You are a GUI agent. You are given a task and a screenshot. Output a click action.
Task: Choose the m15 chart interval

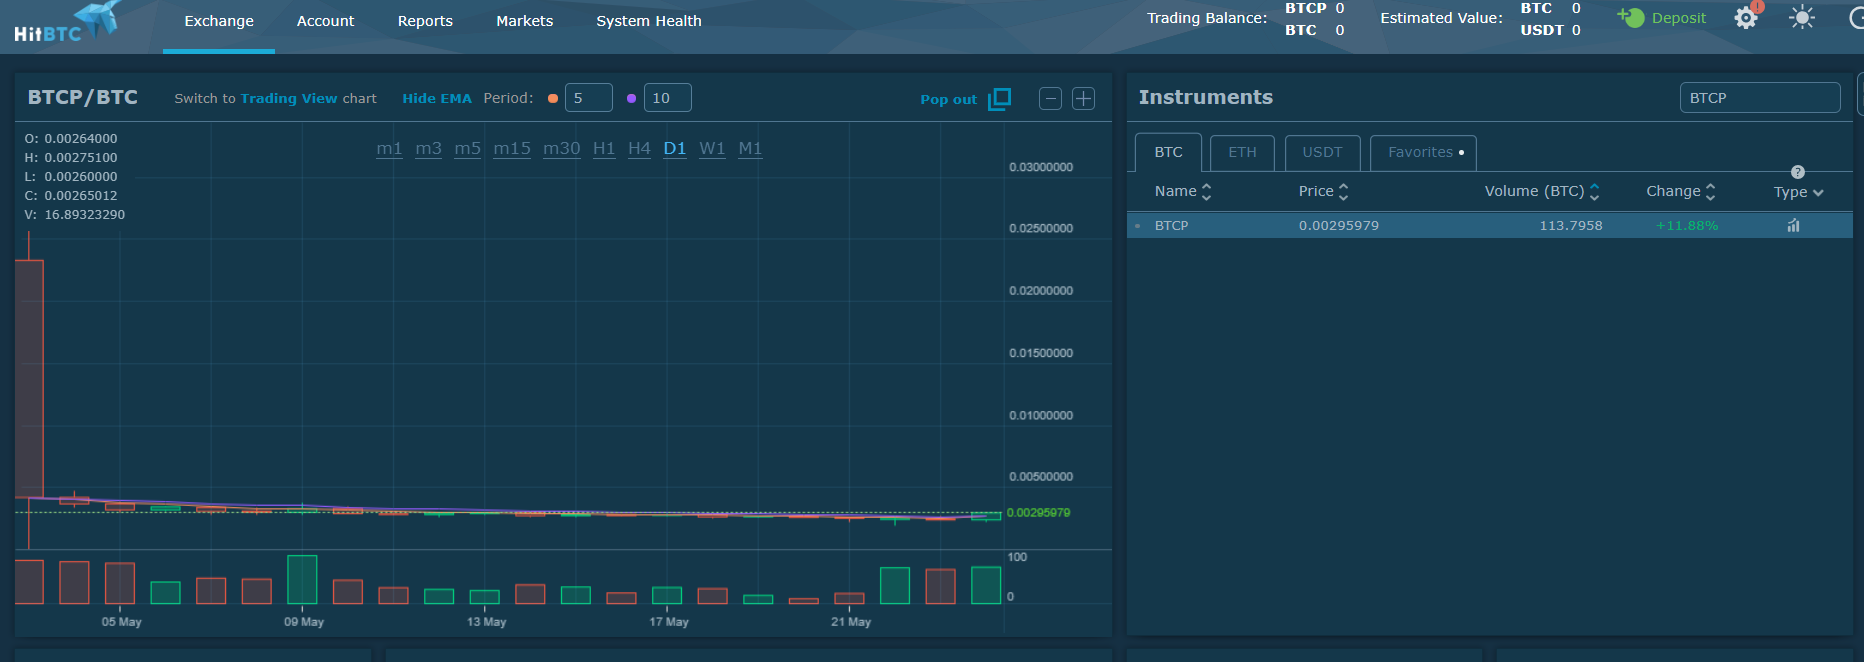(512, 149)
